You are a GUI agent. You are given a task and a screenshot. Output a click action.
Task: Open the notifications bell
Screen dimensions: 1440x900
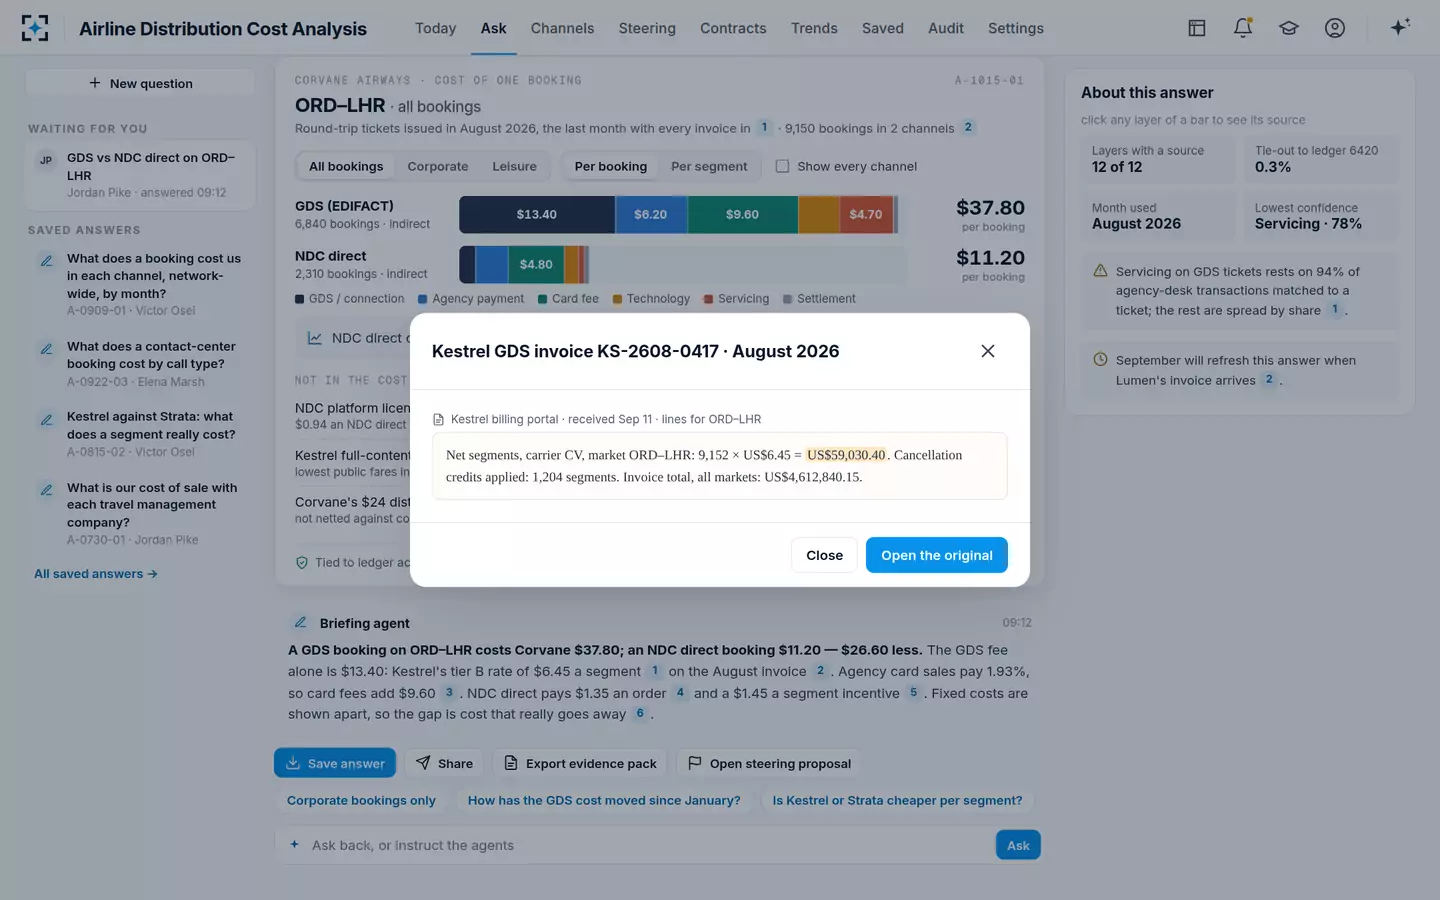(1243, 28)
